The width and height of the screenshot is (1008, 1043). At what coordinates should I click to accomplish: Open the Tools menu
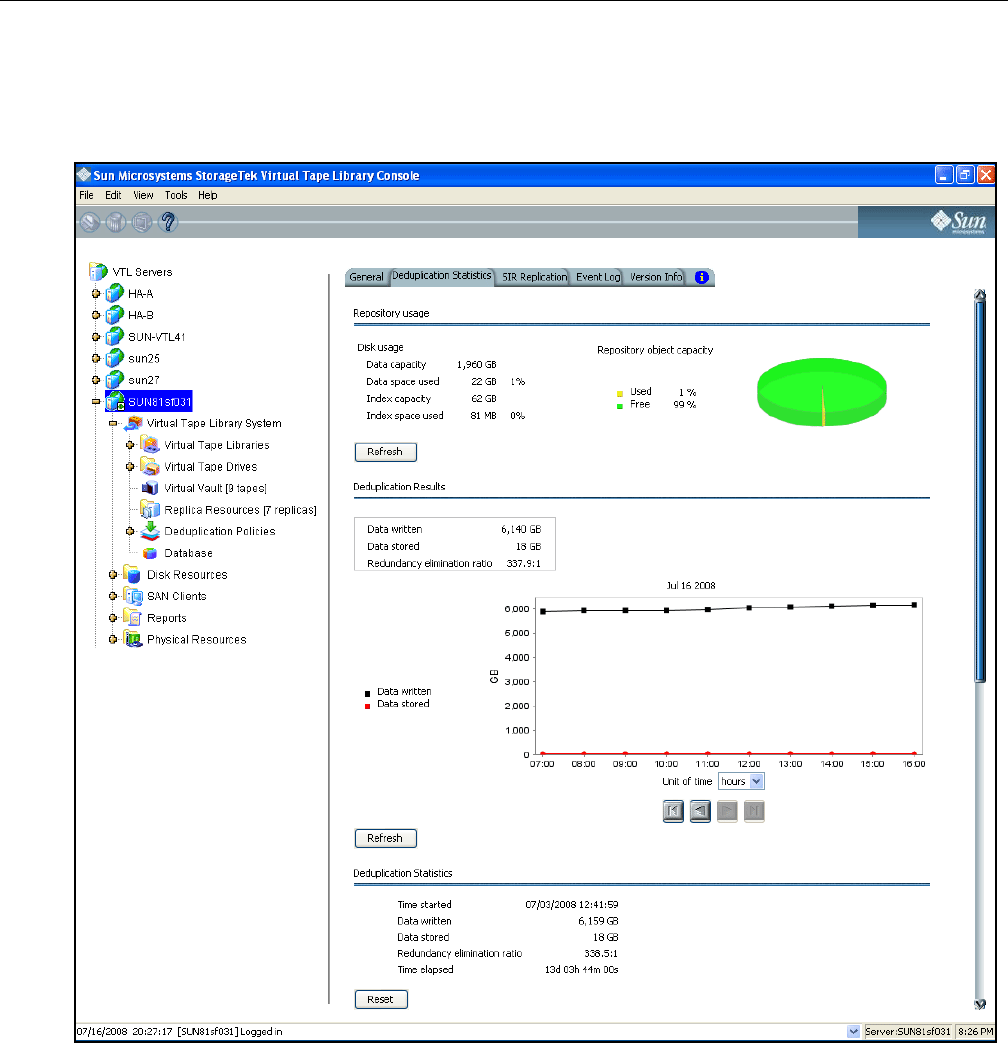pos(176,195)
